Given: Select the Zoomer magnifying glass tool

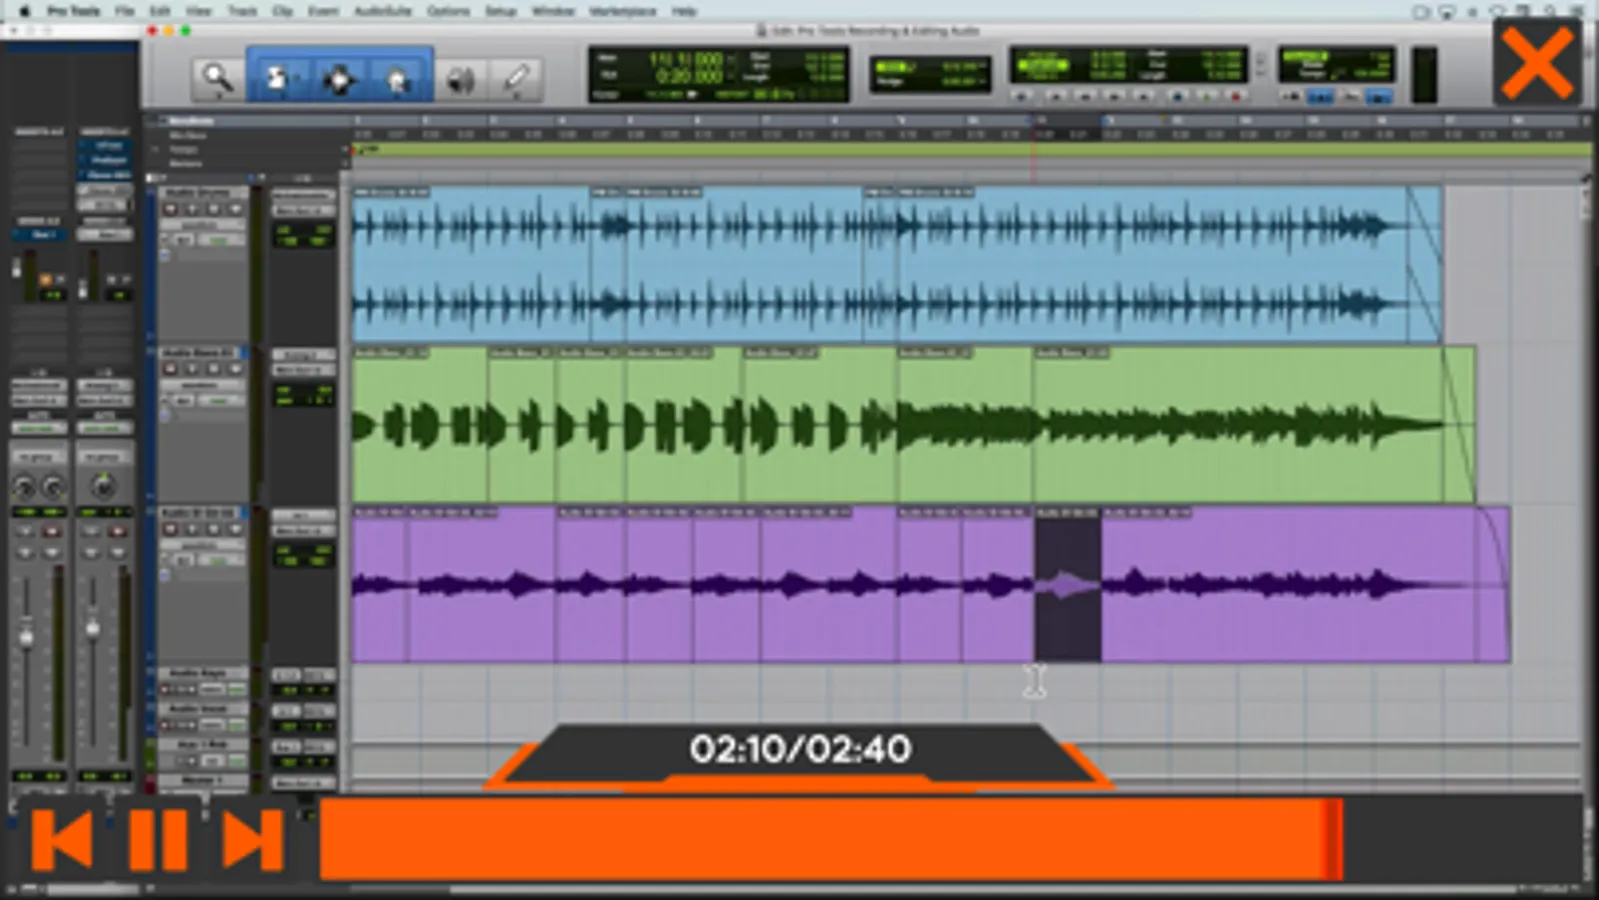Looking at the screenshot, I should click(x=217, y=78).
